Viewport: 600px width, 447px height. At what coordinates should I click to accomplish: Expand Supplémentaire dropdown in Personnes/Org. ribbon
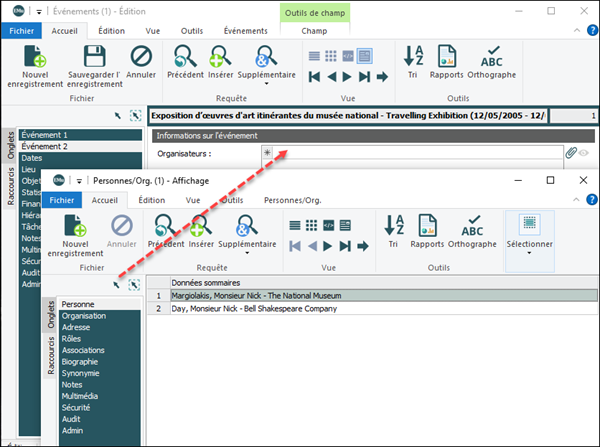(x=256, y=232)
